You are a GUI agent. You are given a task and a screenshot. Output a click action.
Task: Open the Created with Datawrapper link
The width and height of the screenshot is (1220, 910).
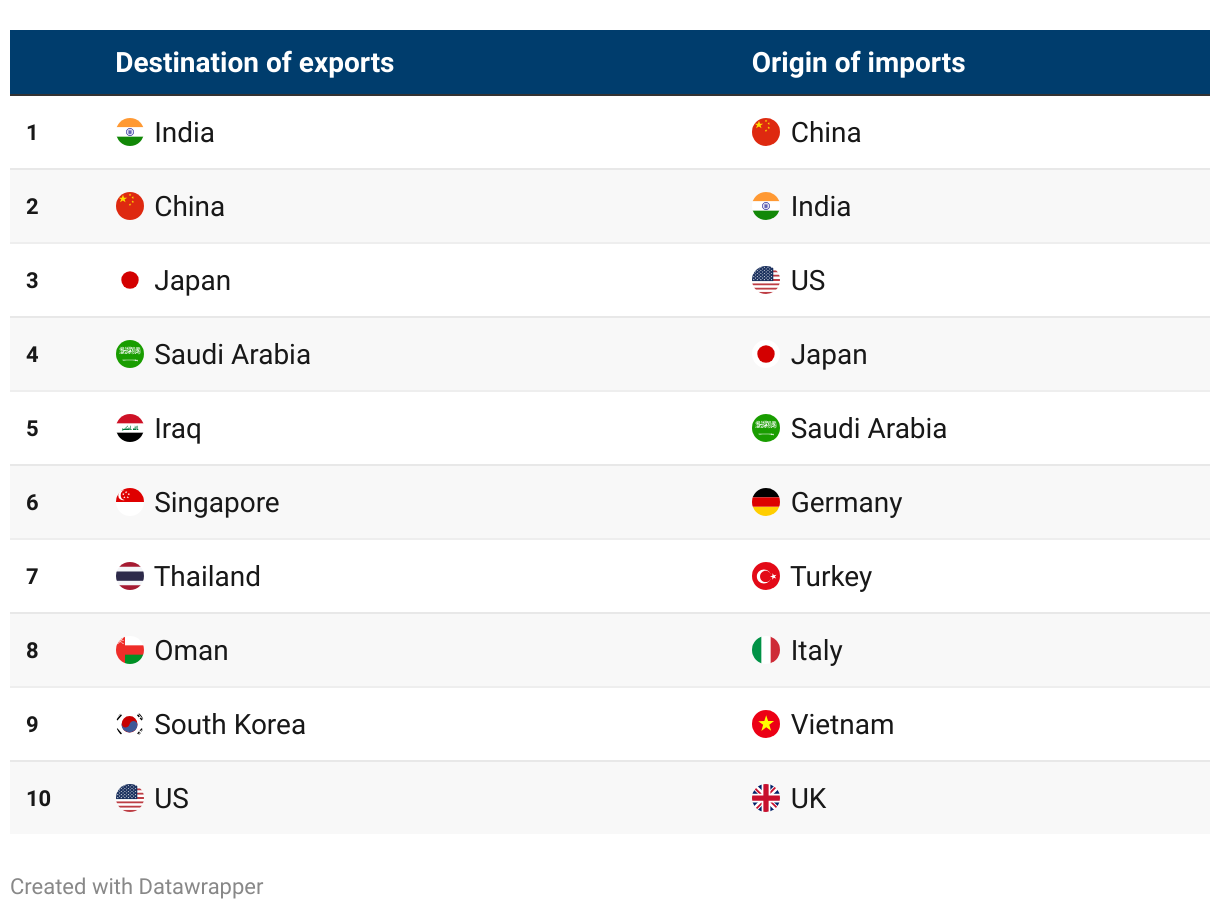tap(137, 886)
